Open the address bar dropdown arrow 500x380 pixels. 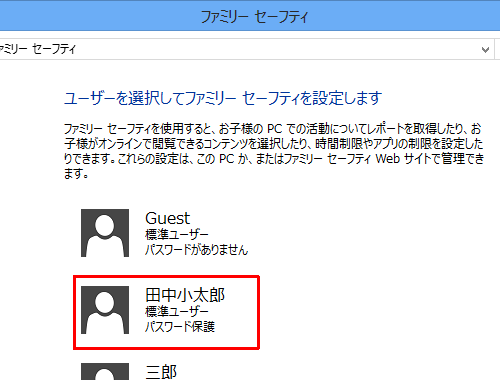[x=485, y=50]
